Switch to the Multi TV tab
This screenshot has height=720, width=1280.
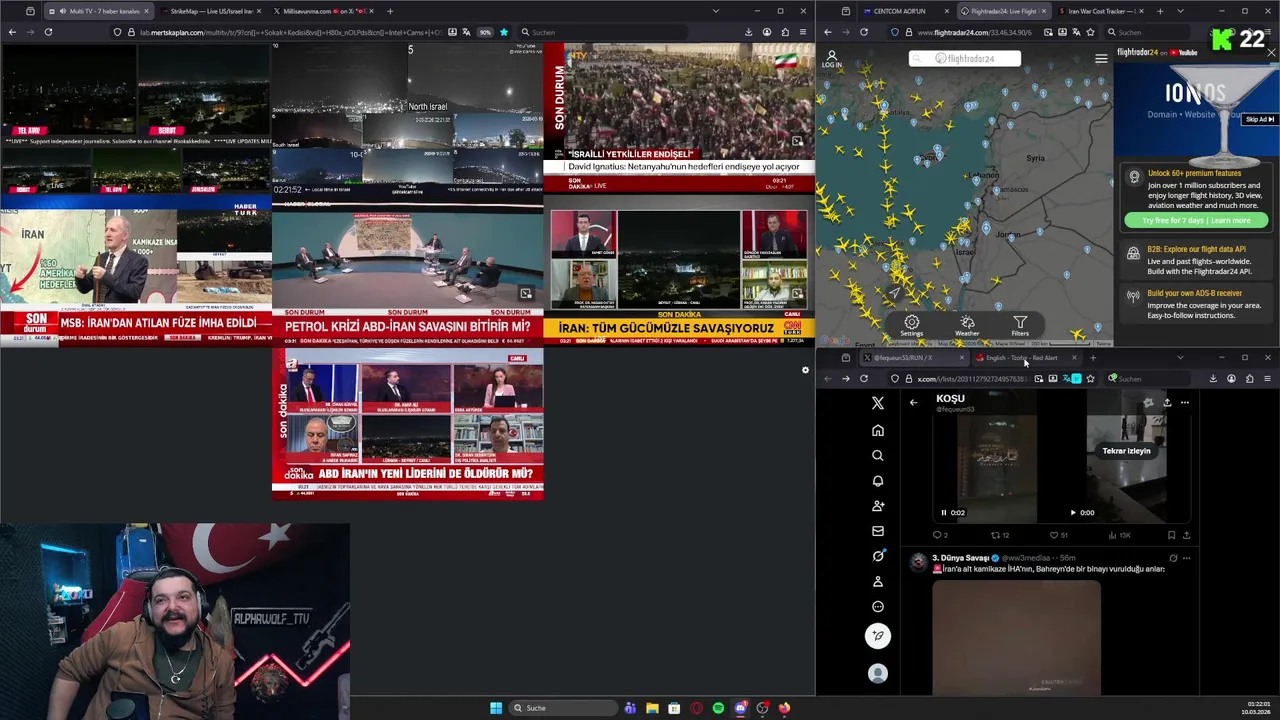tap(98, 11)
